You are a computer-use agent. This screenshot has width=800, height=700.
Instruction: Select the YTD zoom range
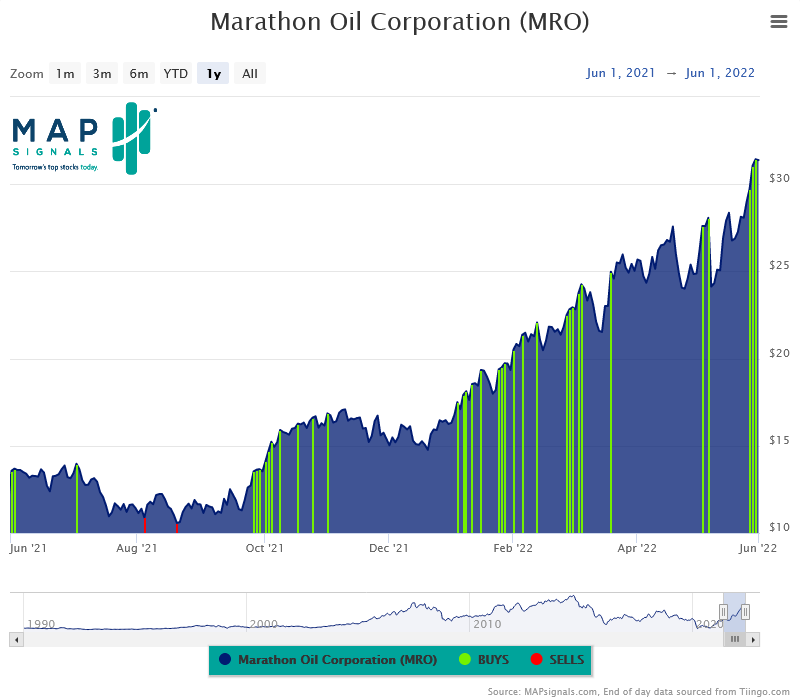(x=176, y=73)
